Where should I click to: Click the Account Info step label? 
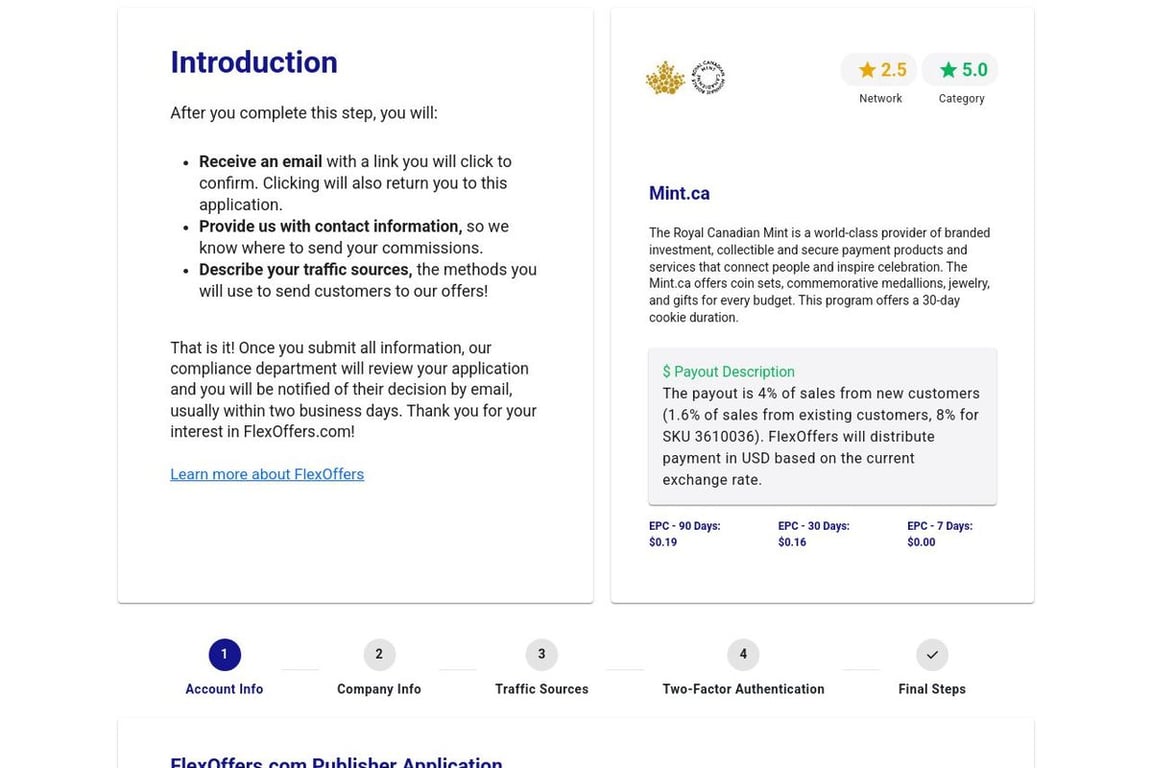click(224, 689)
